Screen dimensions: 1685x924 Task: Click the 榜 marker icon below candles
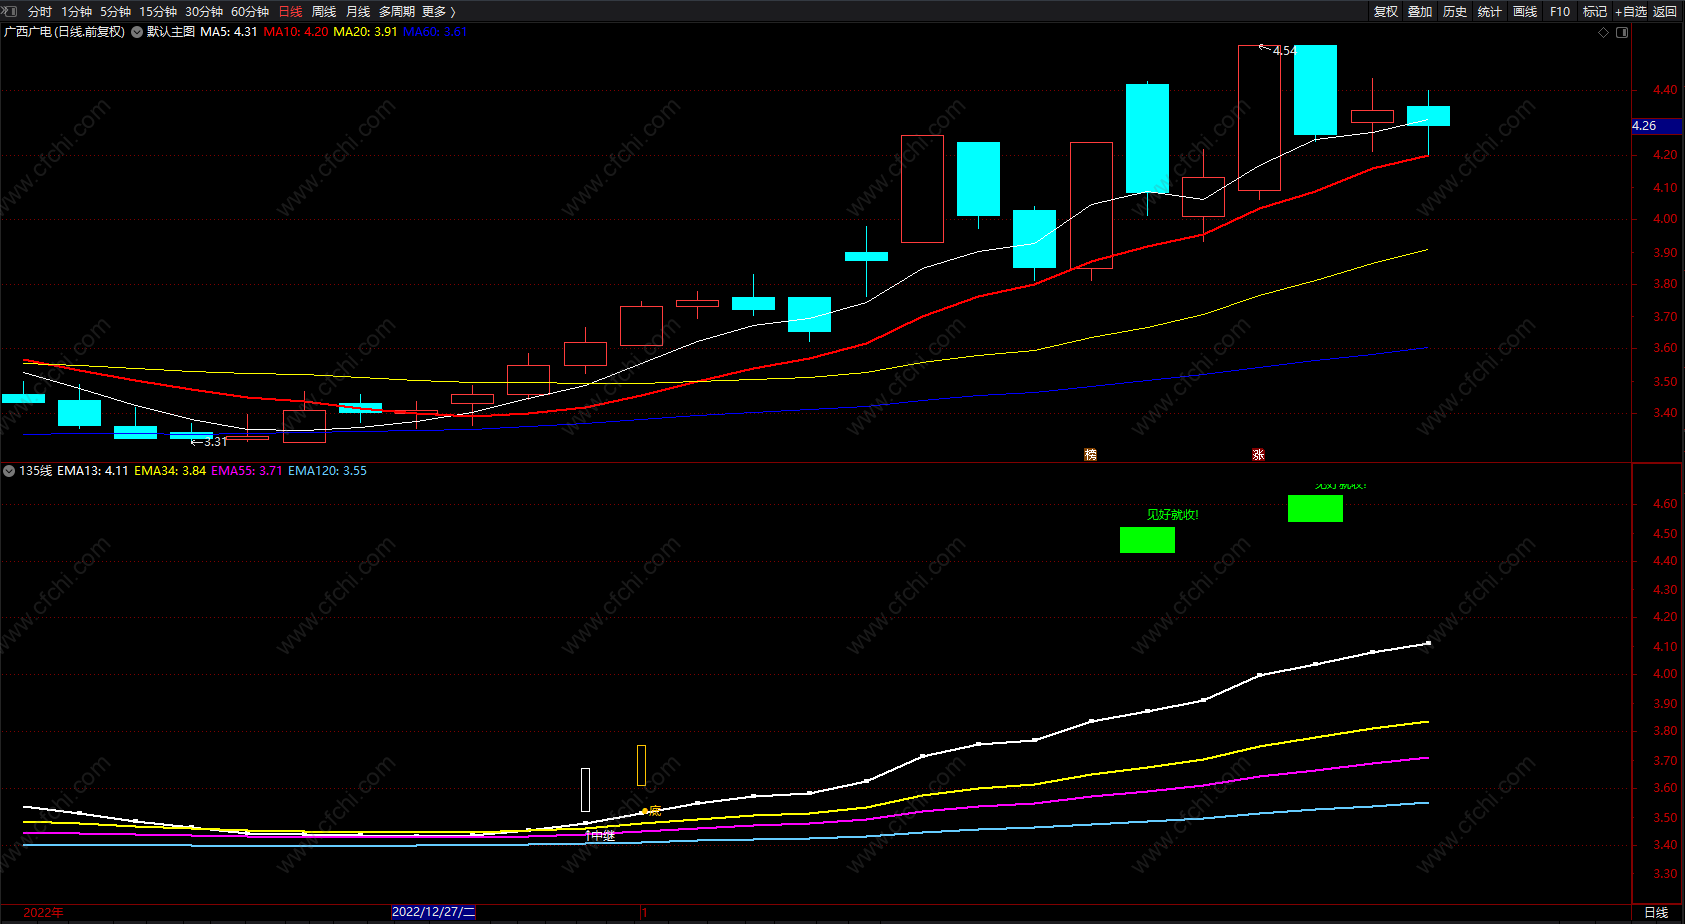click(x=1091, y=455)
